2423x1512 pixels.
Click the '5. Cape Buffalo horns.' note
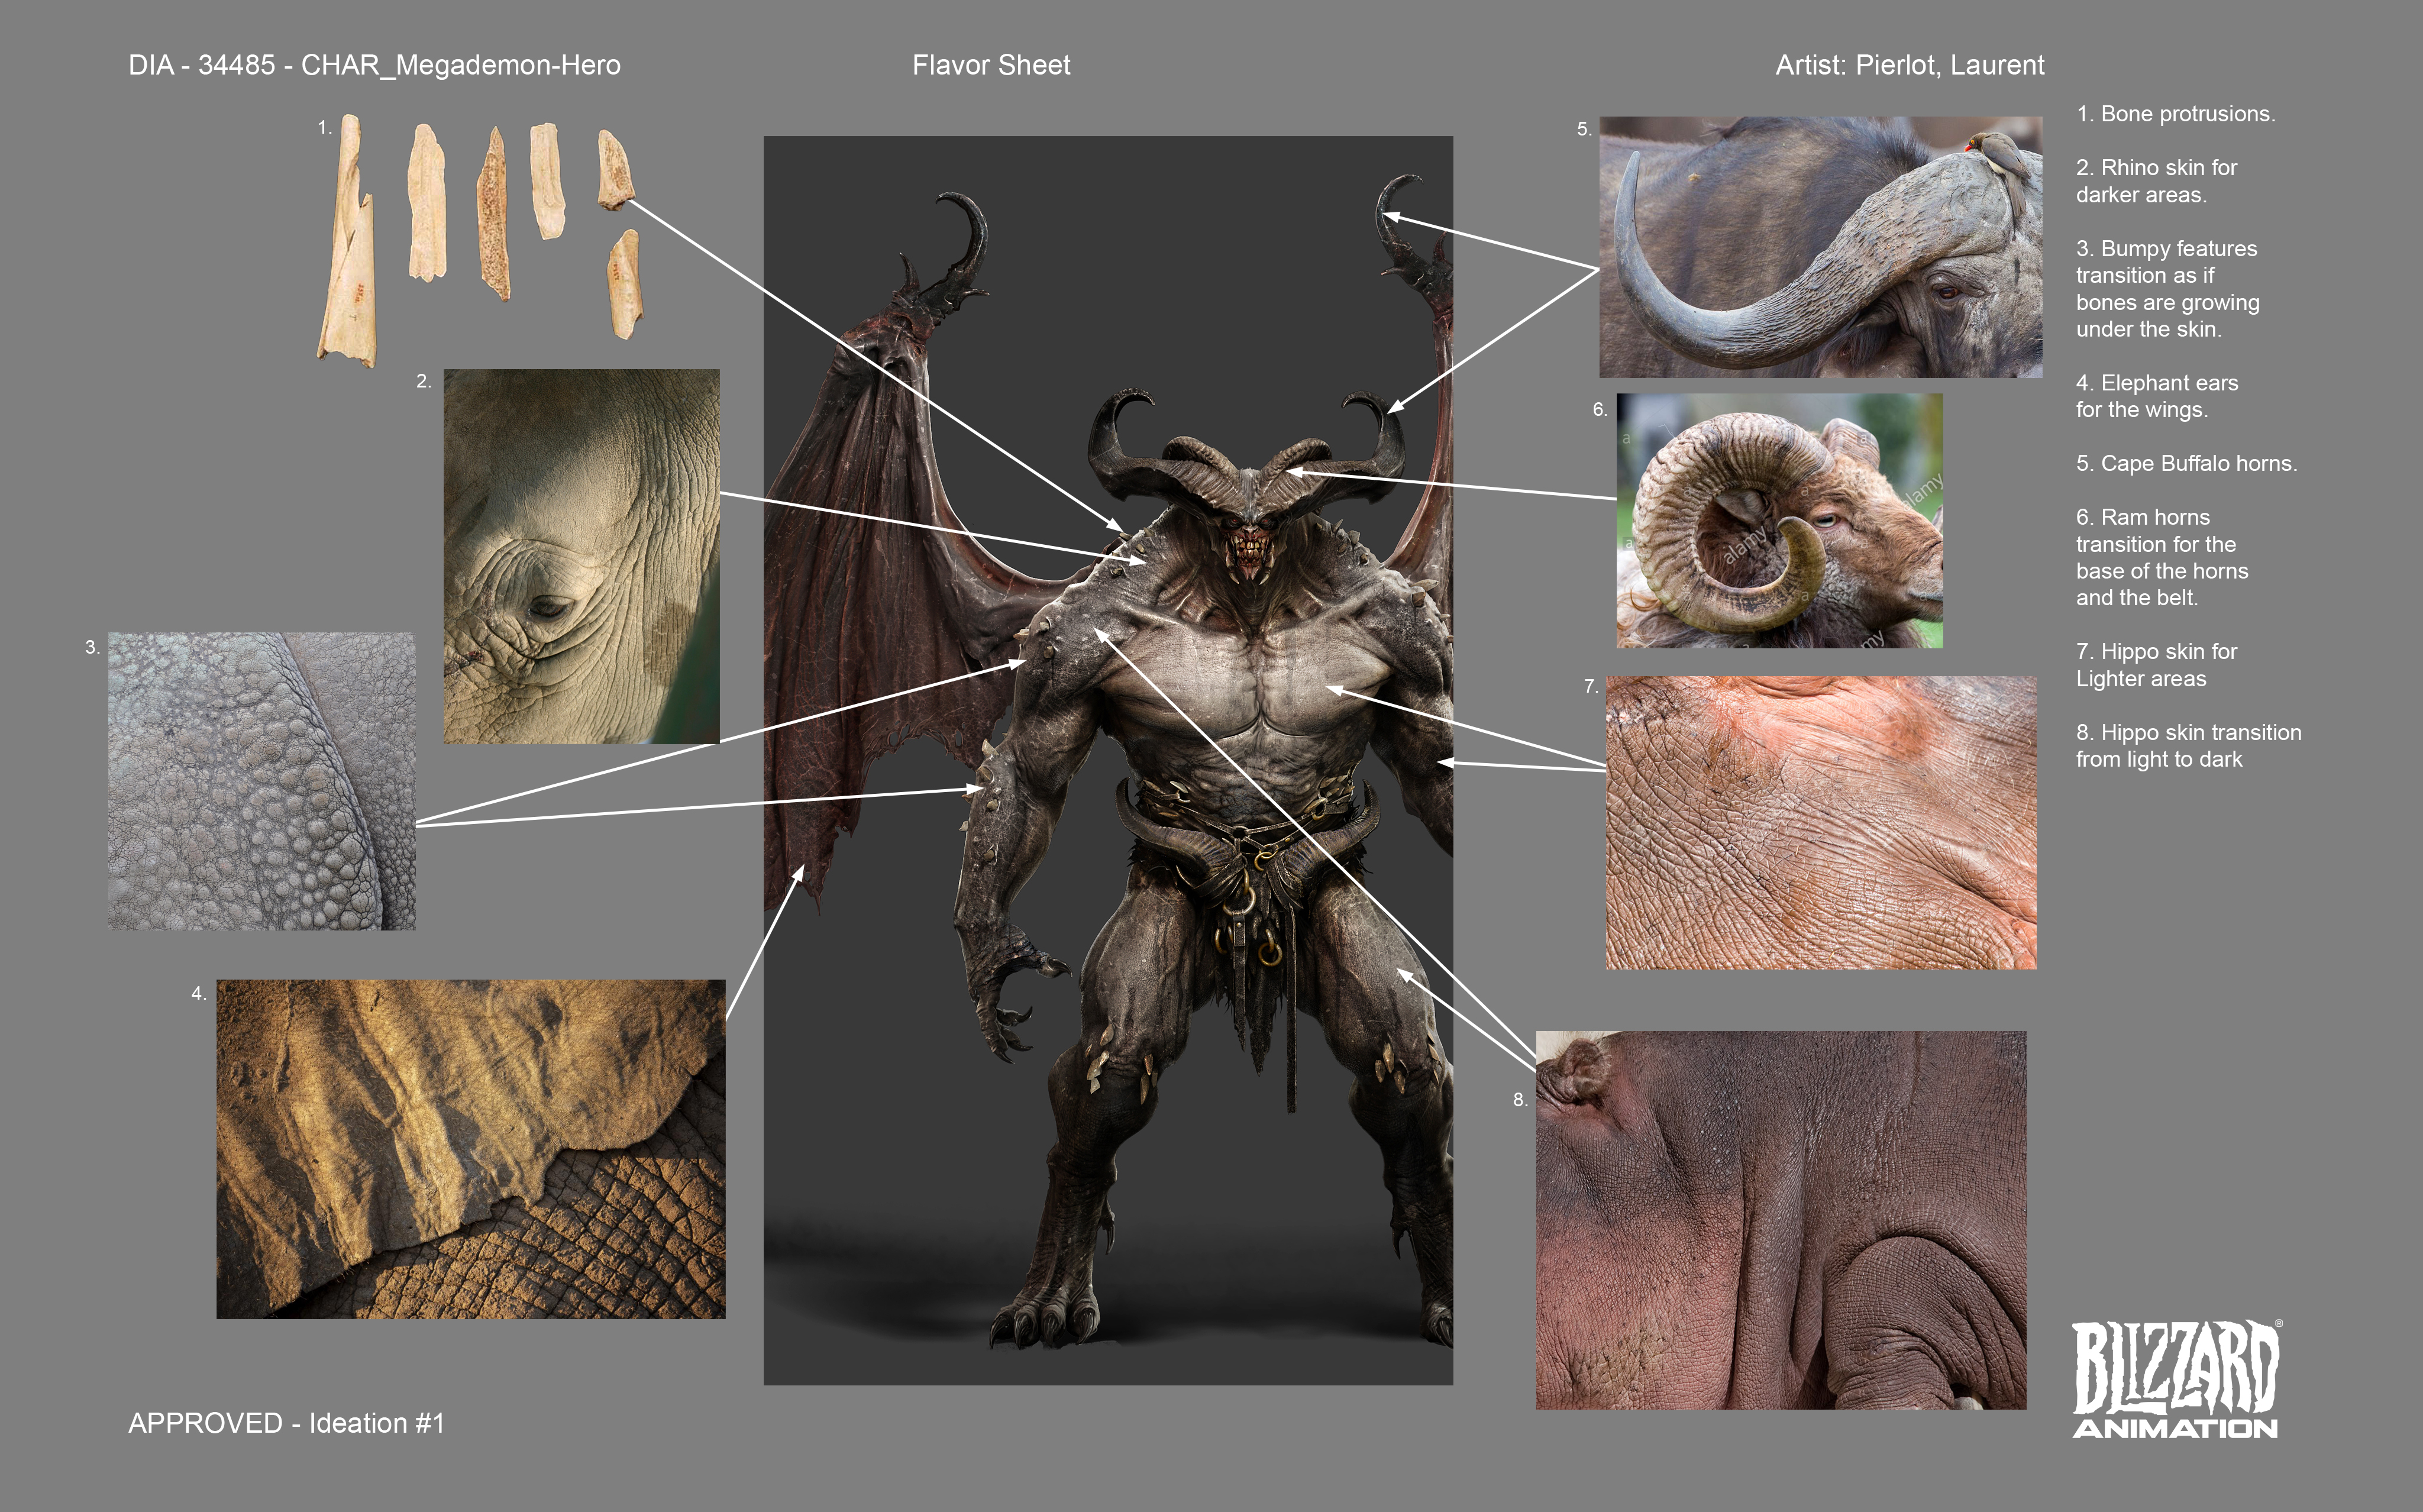[x=2186, y=463]
